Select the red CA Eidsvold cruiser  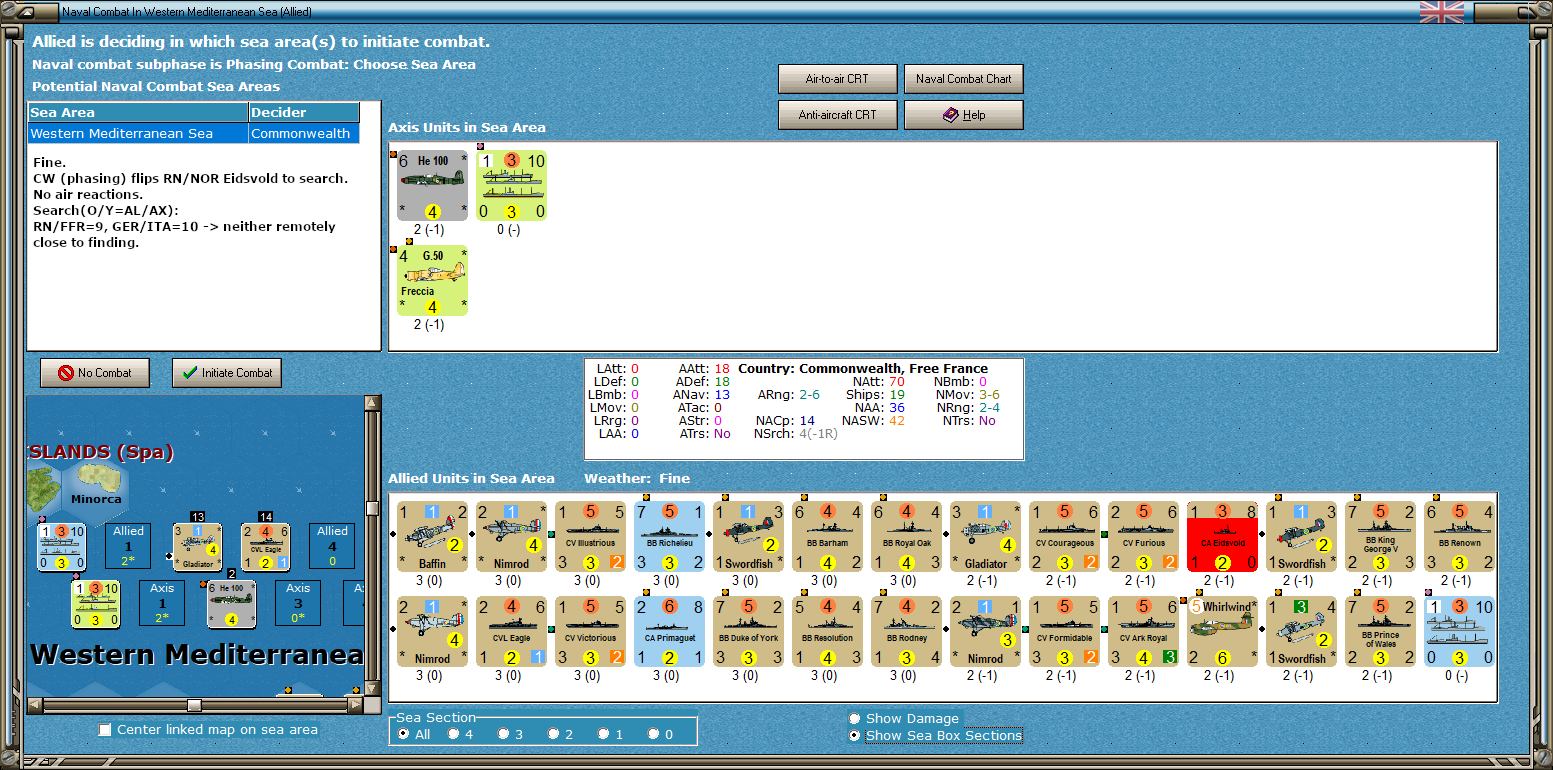[x=1222, y=536]
